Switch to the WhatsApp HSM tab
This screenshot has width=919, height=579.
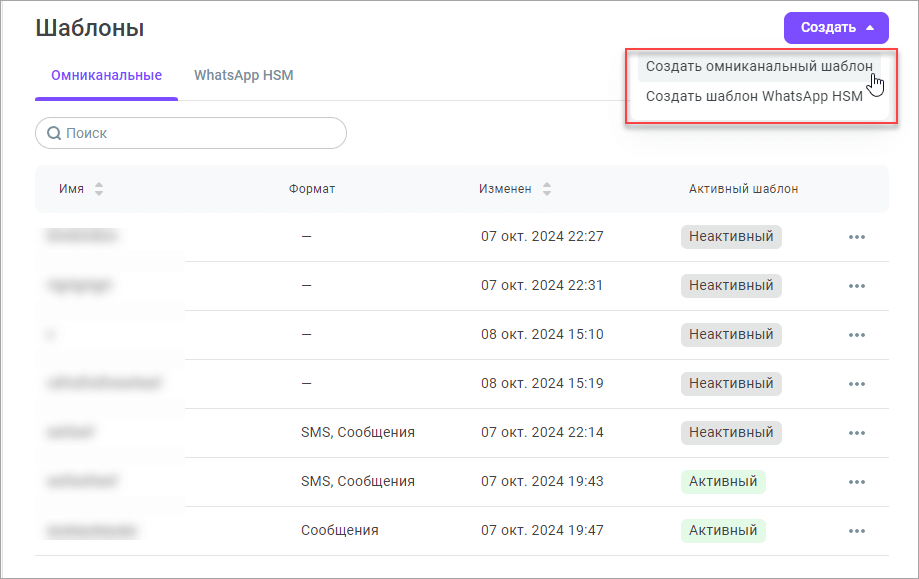click(x=244, y=76)
